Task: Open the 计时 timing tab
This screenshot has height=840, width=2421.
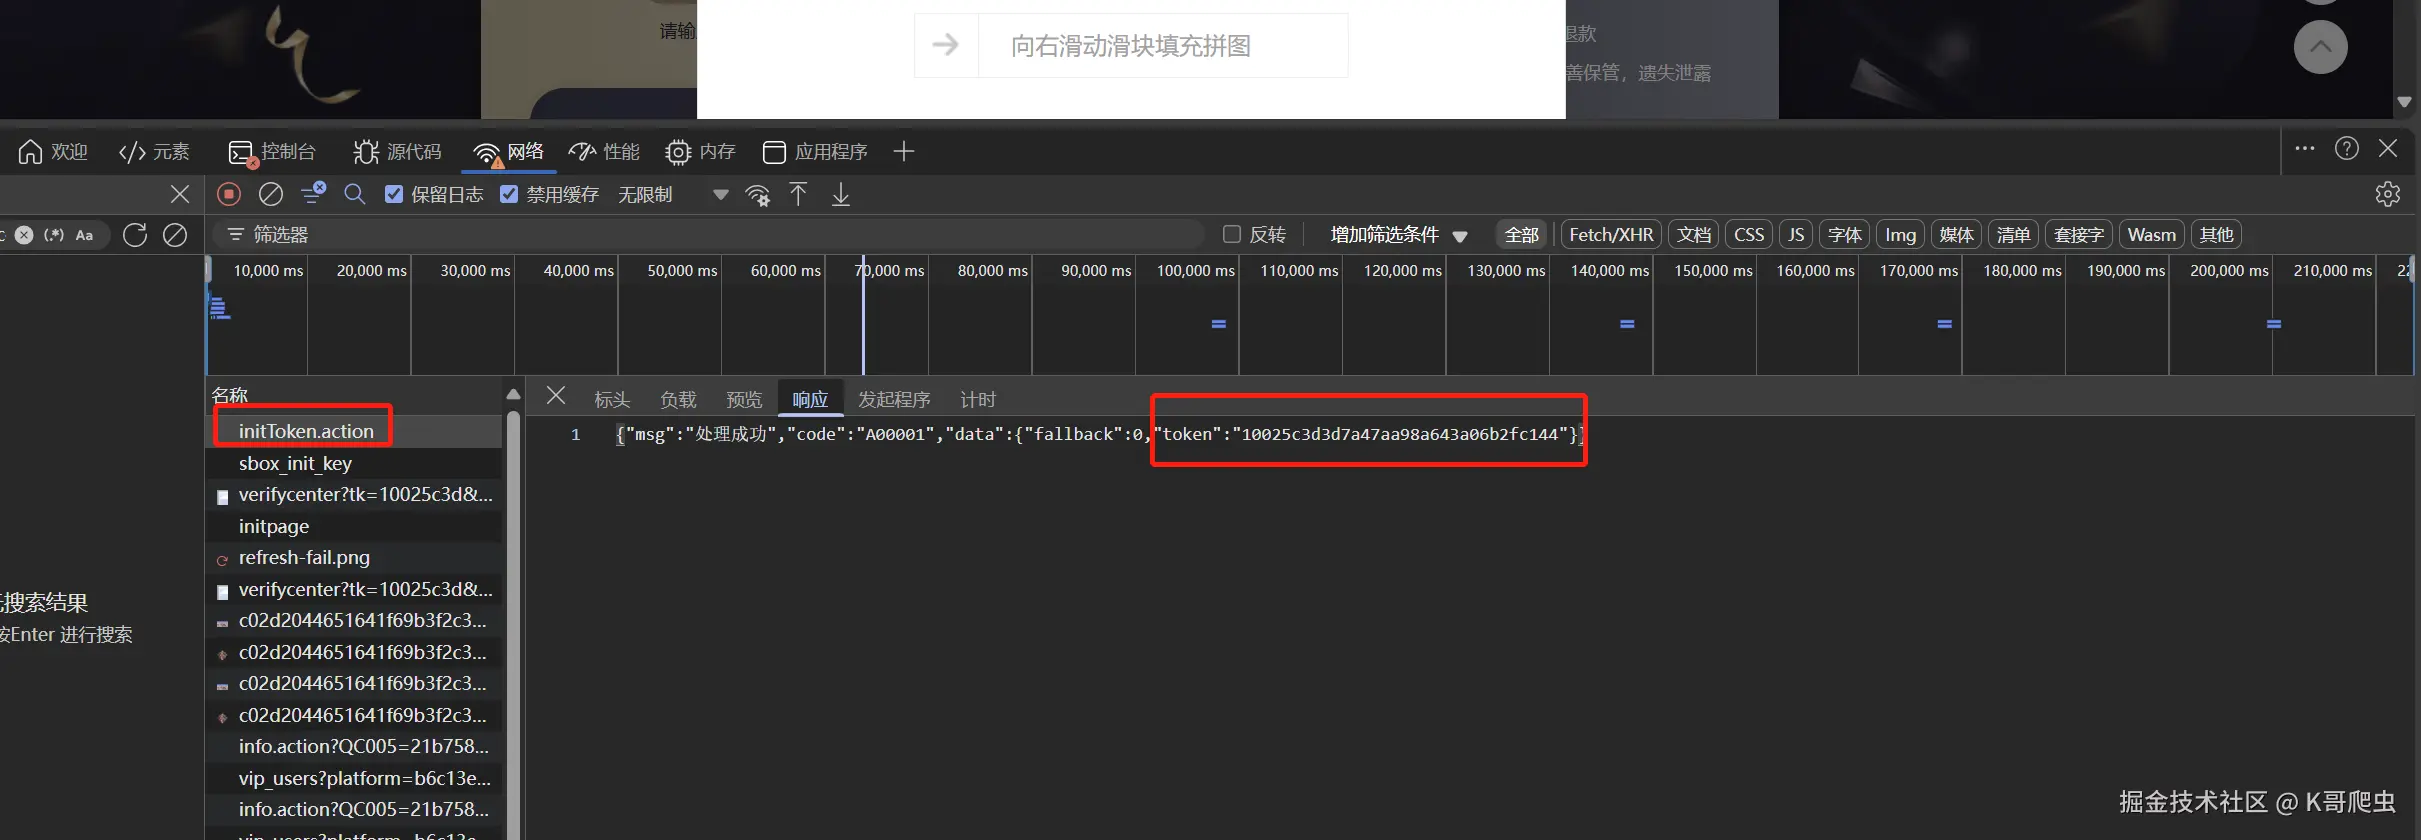Action: pyautogui.click(x=978, y=400)
